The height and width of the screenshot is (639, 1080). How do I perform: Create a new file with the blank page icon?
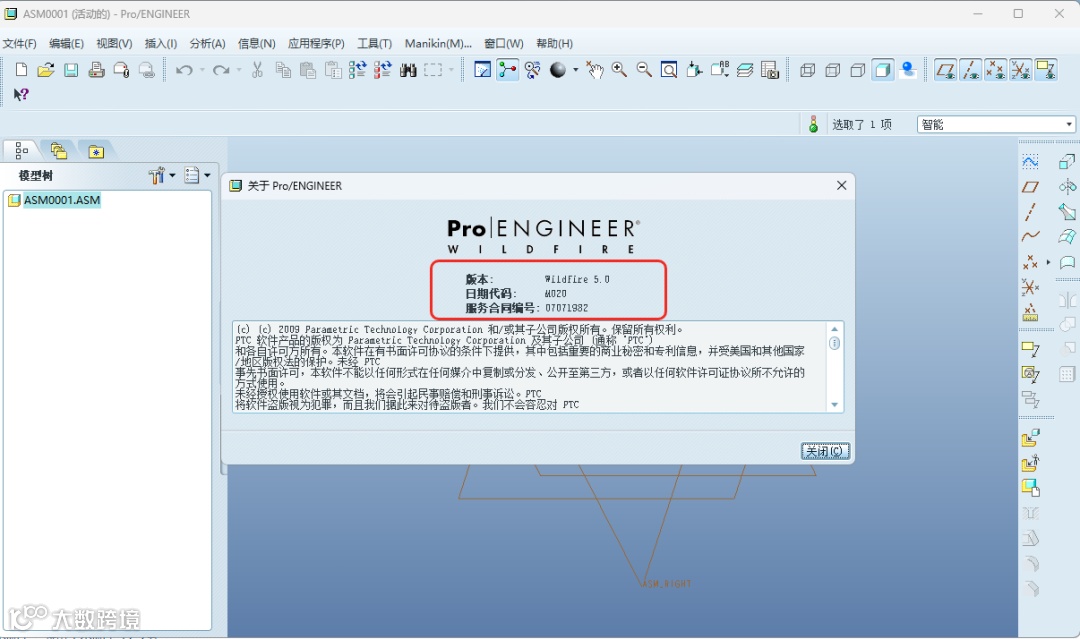tap(21, 70)
